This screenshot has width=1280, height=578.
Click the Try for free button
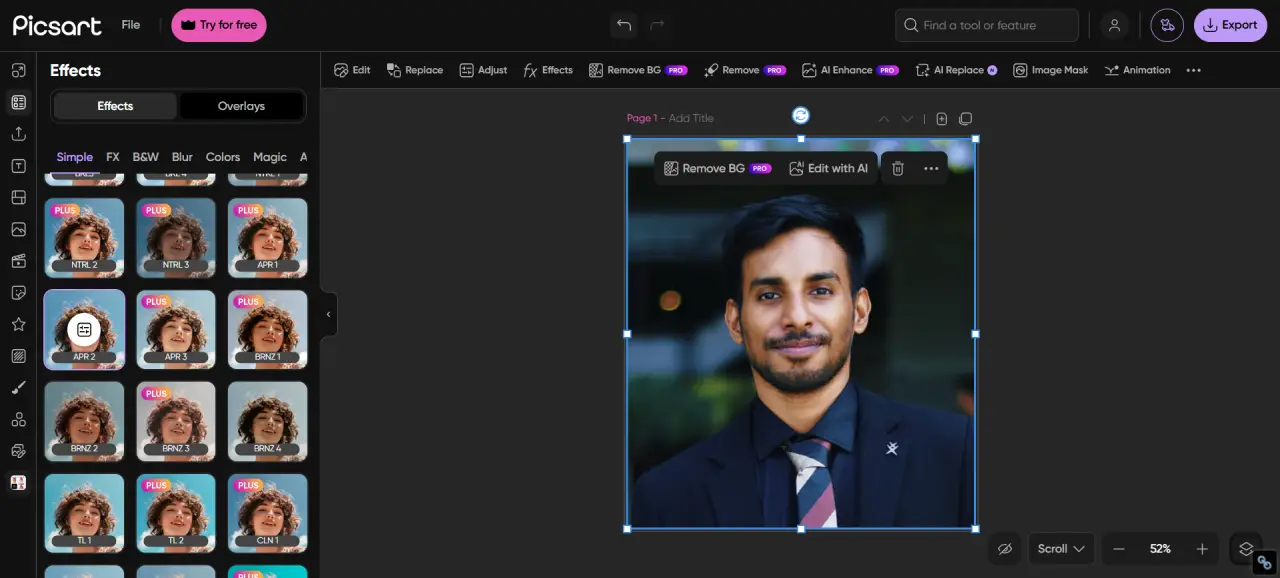point(219,25)
